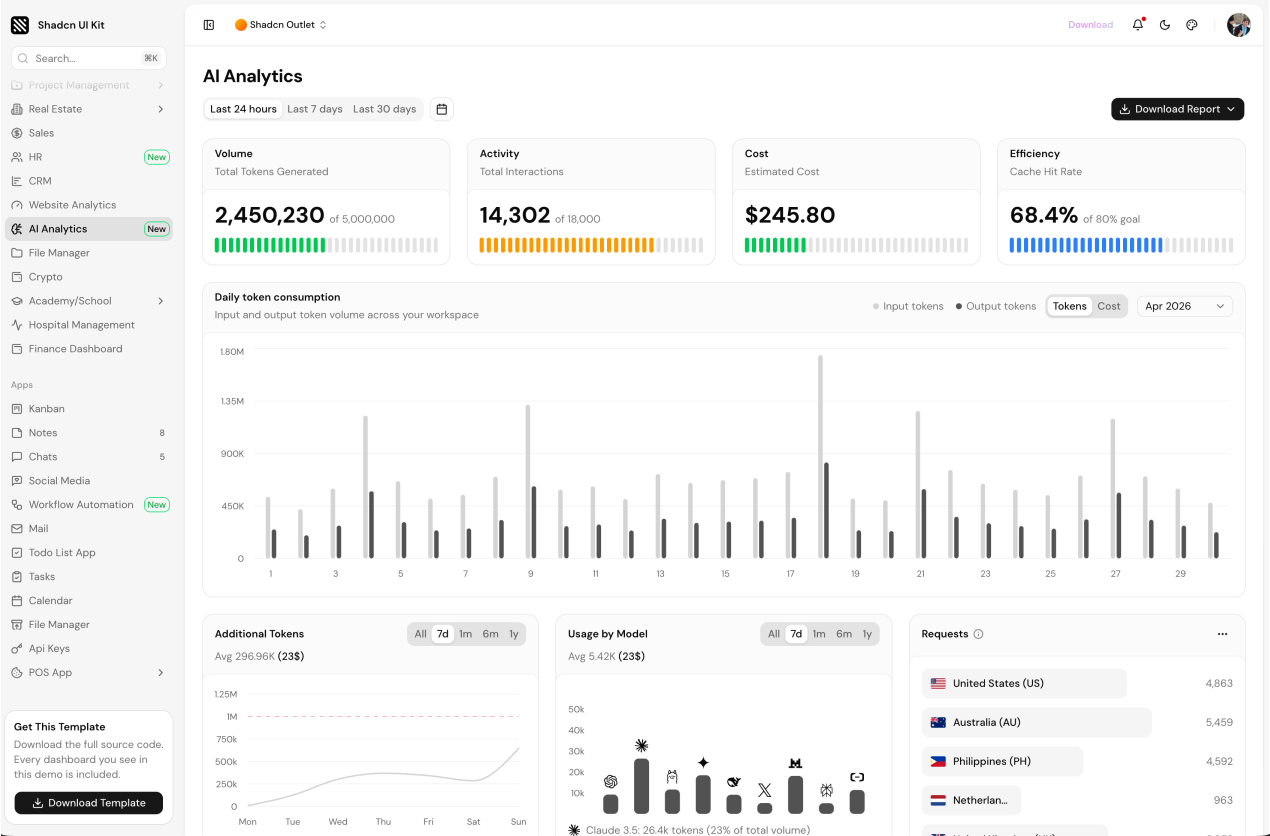Focus the sidebar Search field

pyautogui.click(x=89, y=58)
